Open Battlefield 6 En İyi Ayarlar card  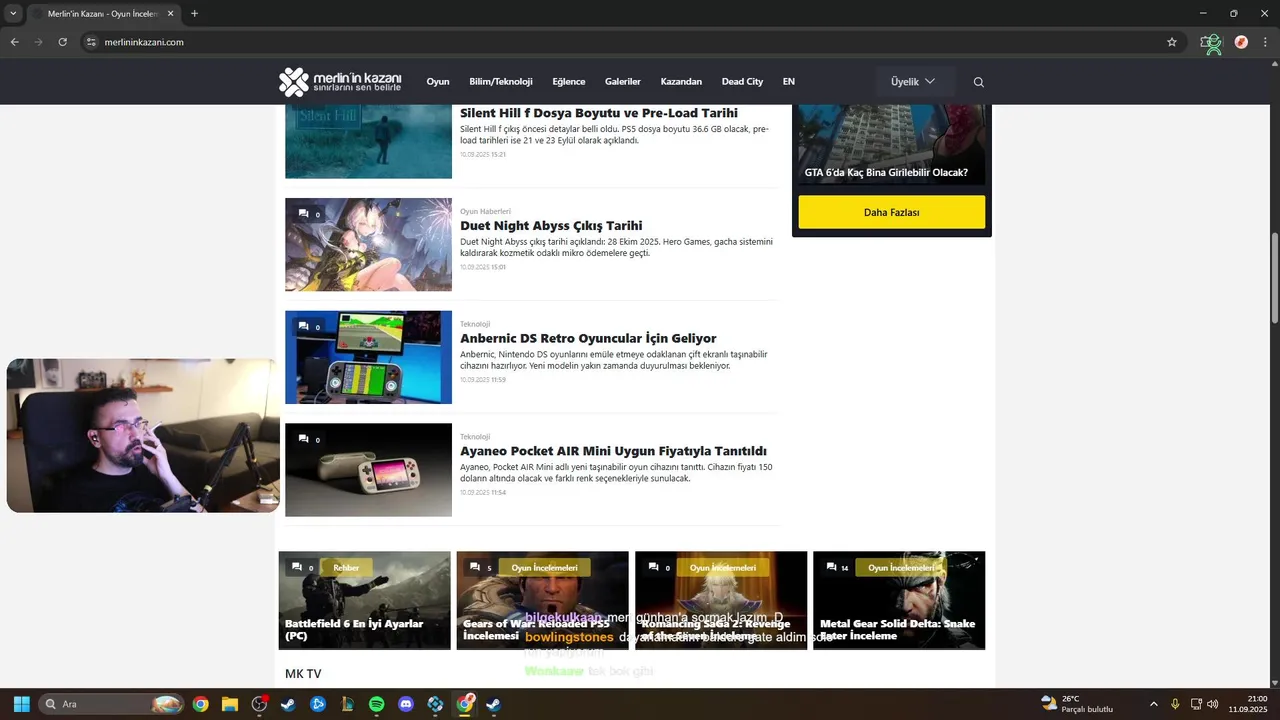coord(364,600)
